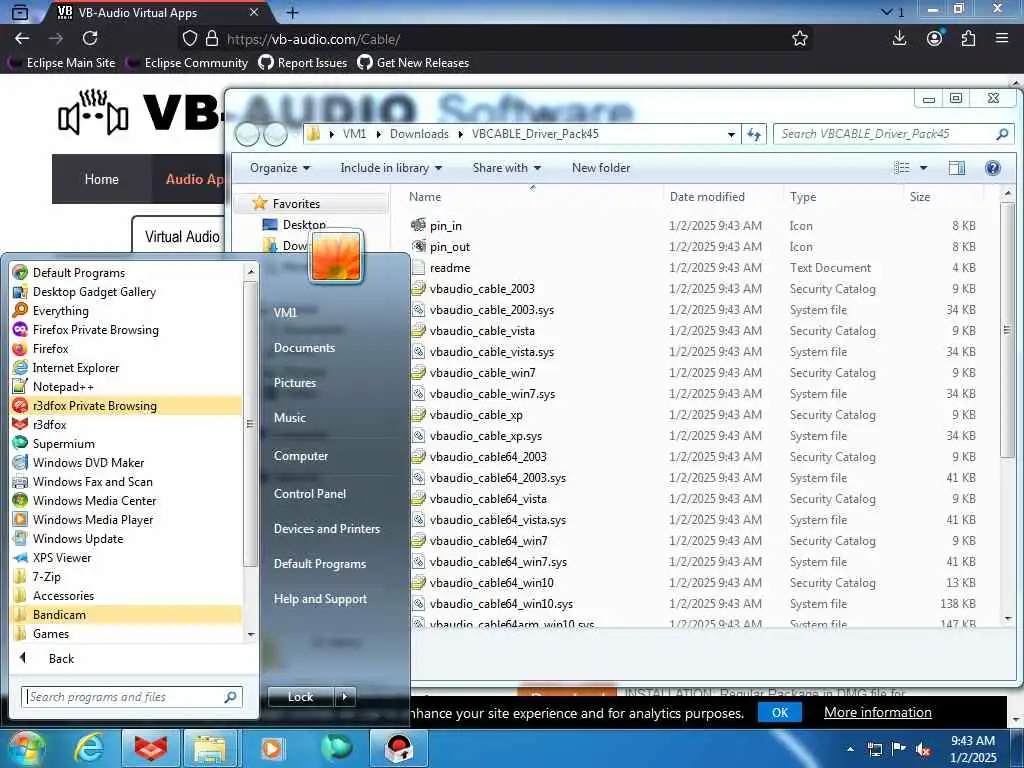Open Windows Media Center

pyautogui.click(x=94, y=500)
